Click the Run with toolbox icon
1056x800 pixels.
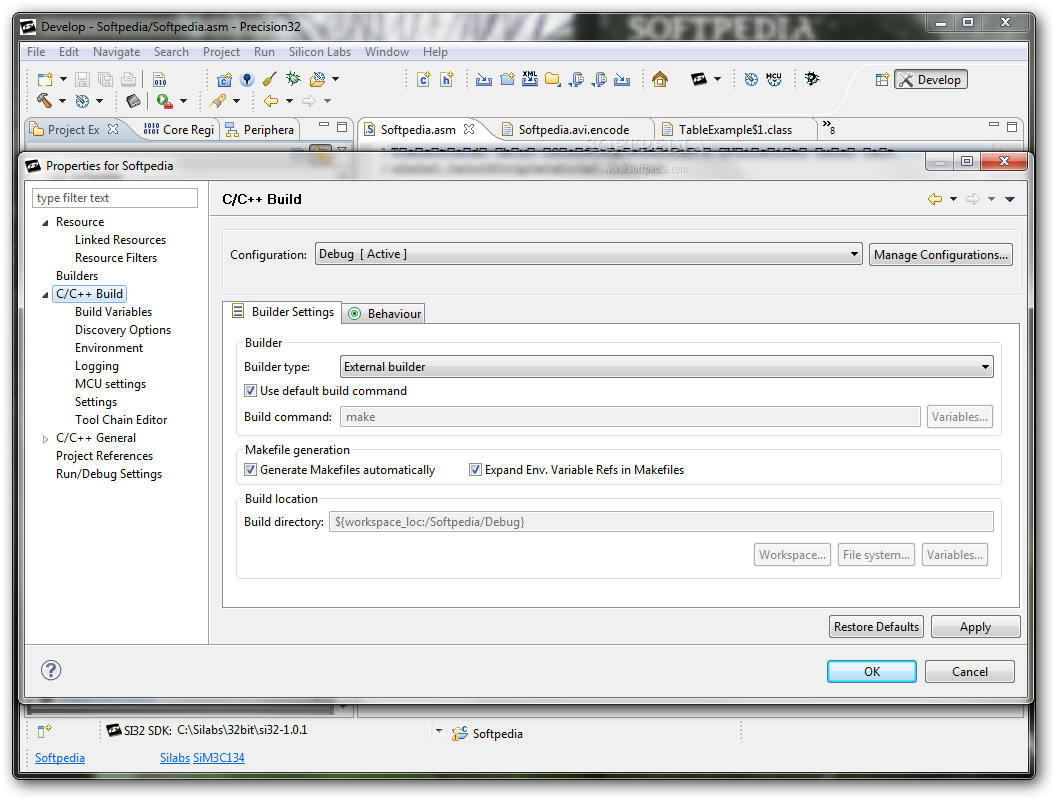164,101
